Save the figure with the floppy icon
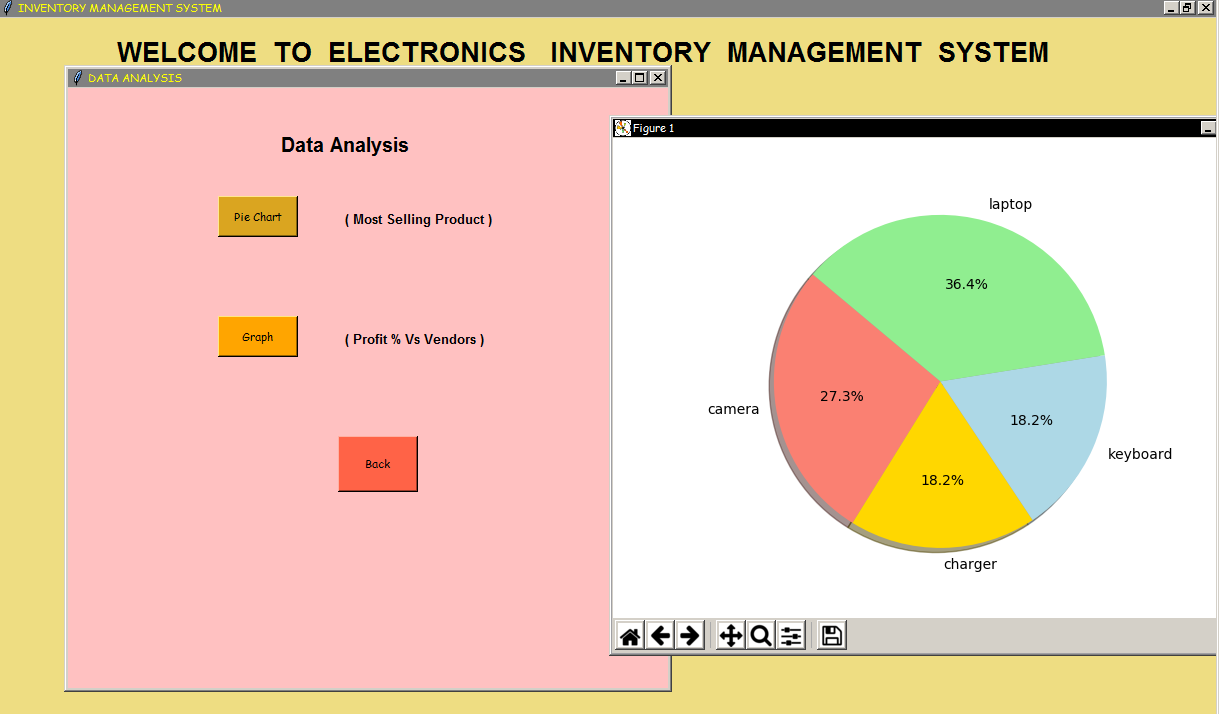 pos(832,635)
